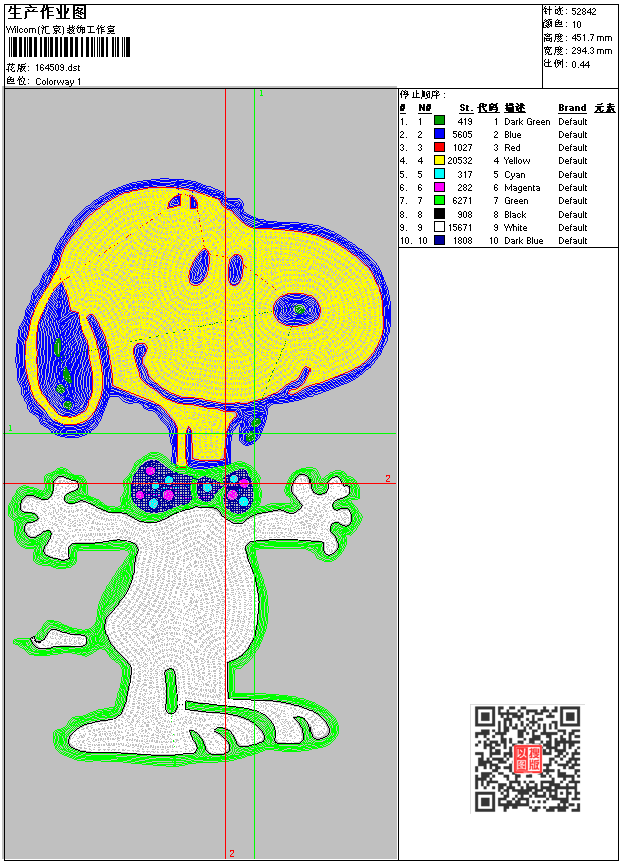620x861 pixels.
Task: Click the St. column header
Action: point(466,108)
